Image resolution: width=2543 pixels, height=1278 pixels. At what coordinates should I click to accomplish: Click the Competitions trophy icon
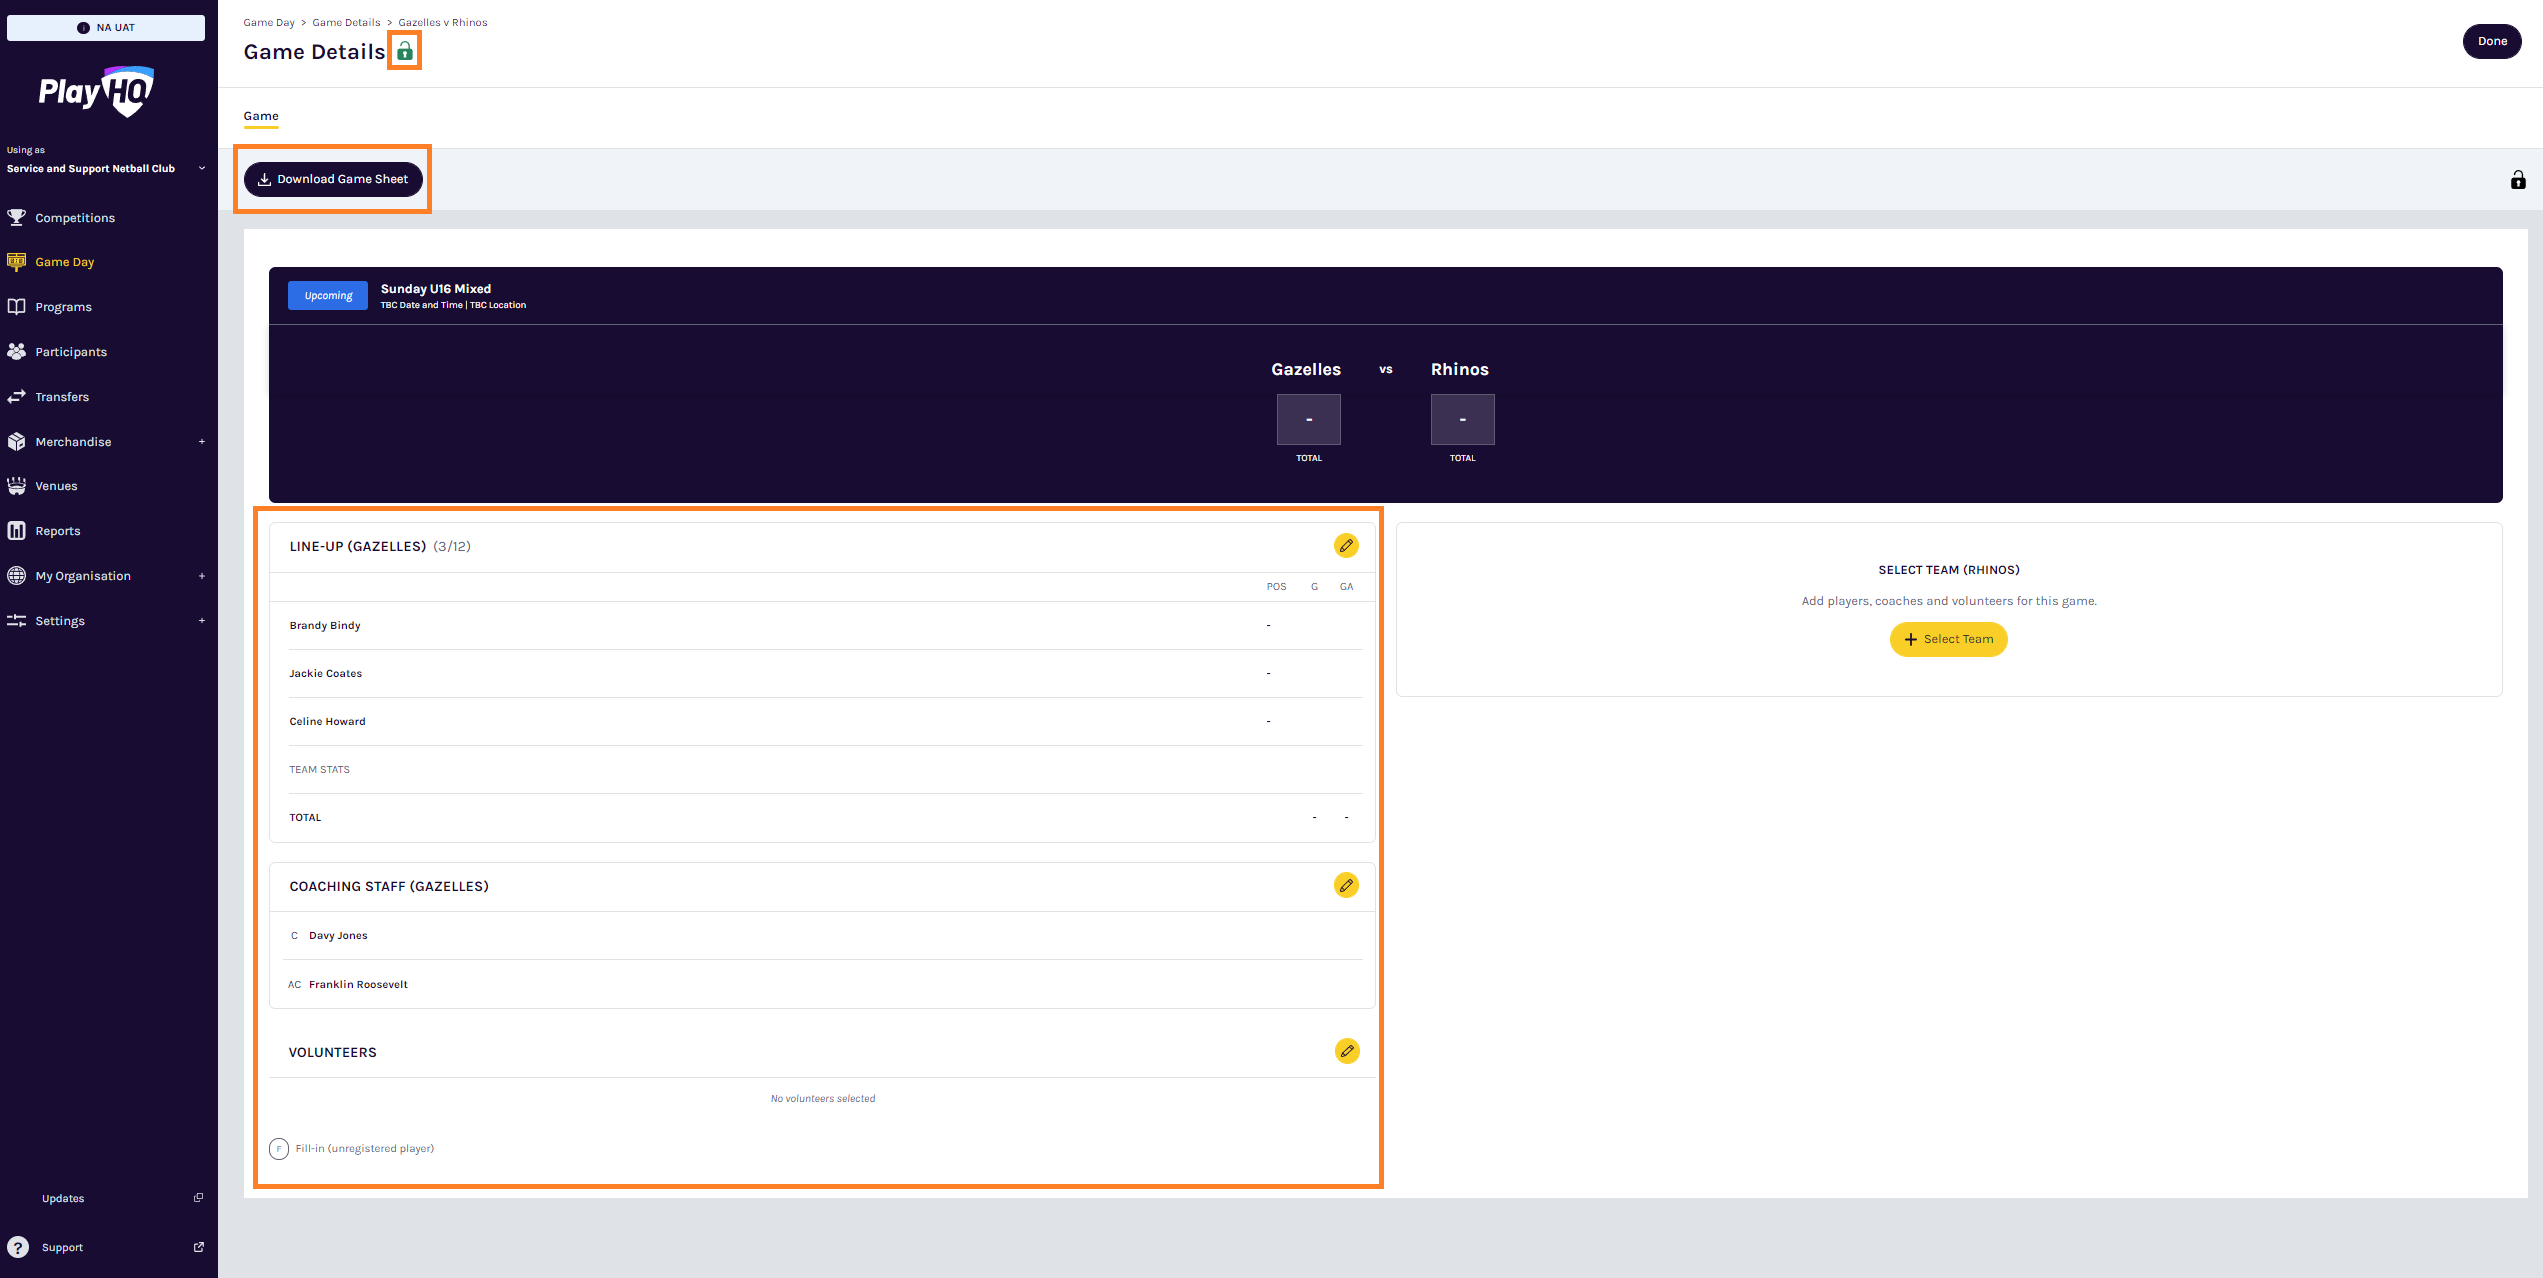click(x=17, y=217)
